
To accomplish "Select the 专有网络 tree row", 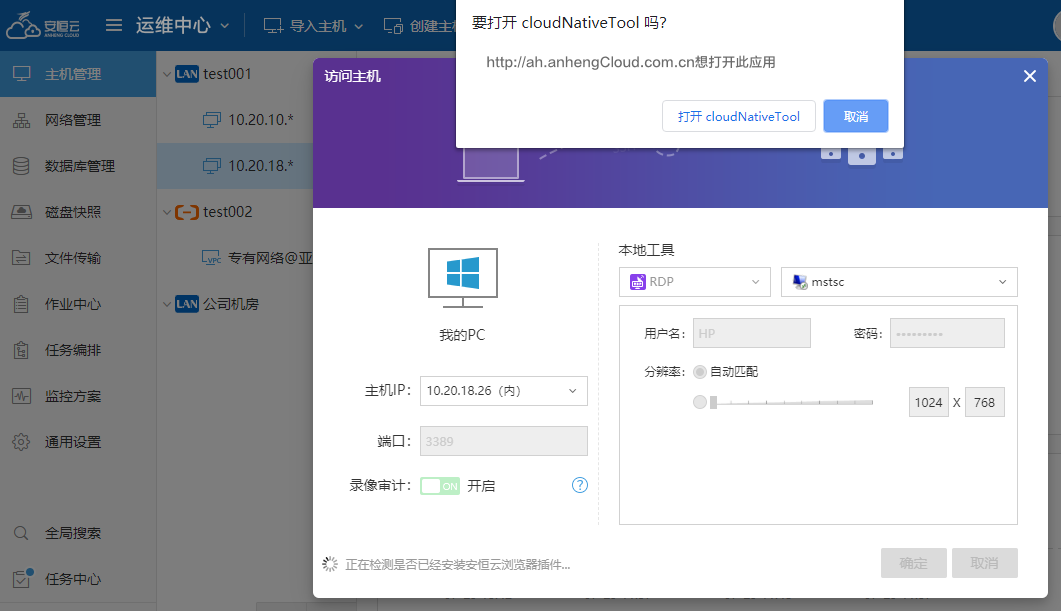I will [235, 258].
